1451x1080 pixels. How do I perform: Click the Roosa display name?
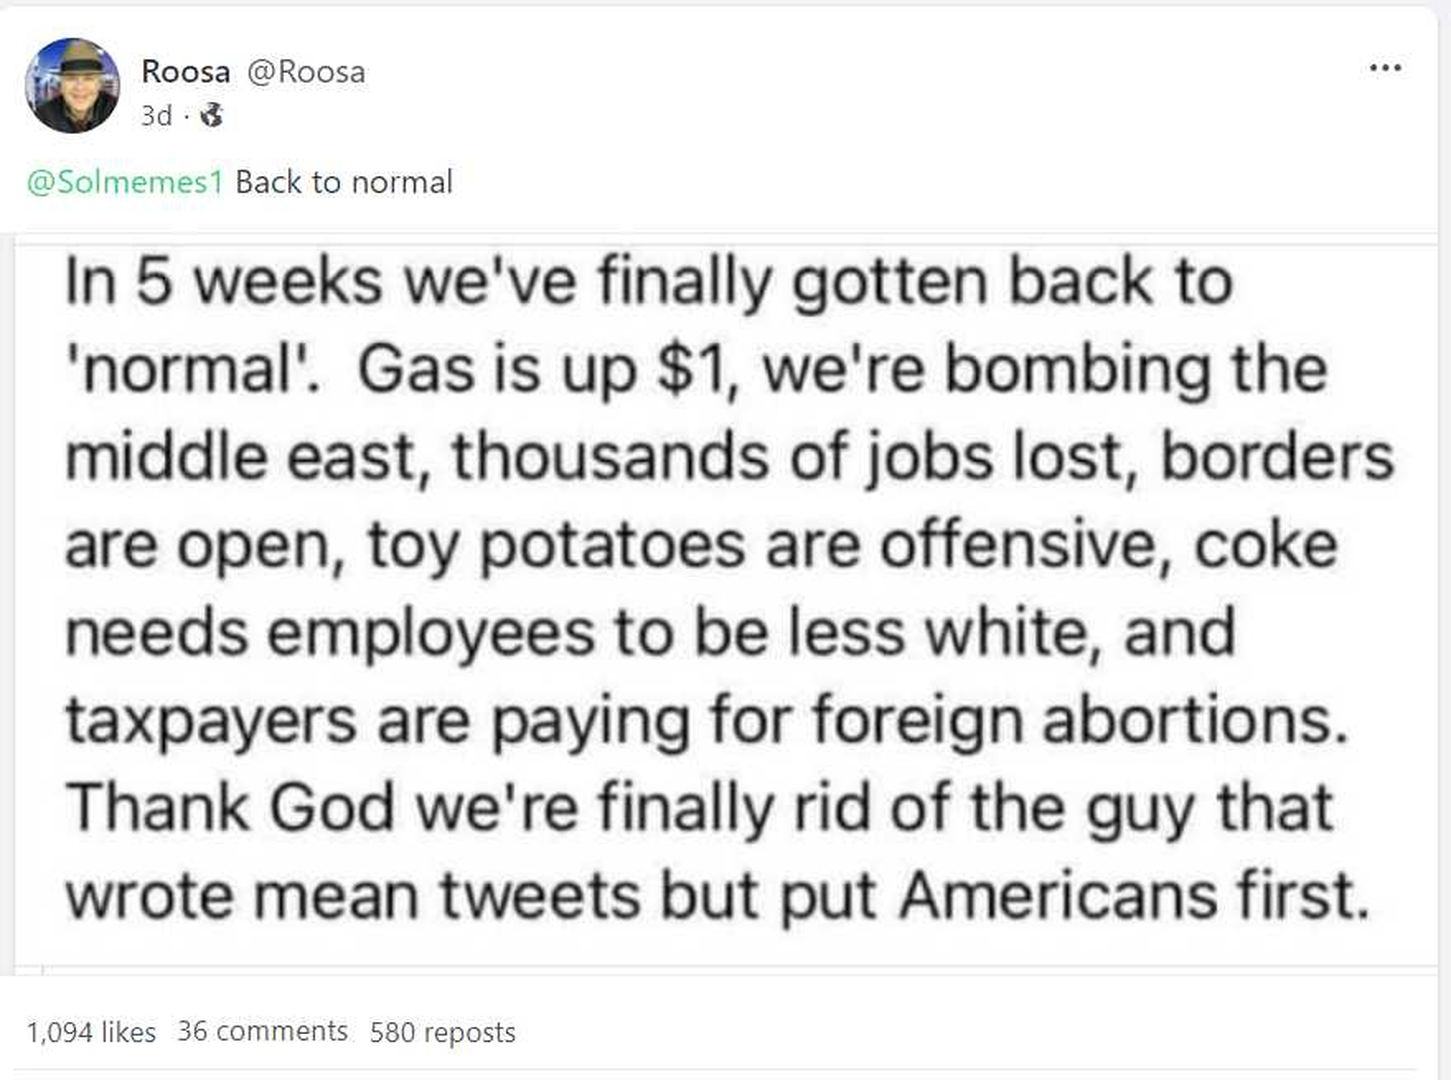pyautogui.click(x=185, y=72)
